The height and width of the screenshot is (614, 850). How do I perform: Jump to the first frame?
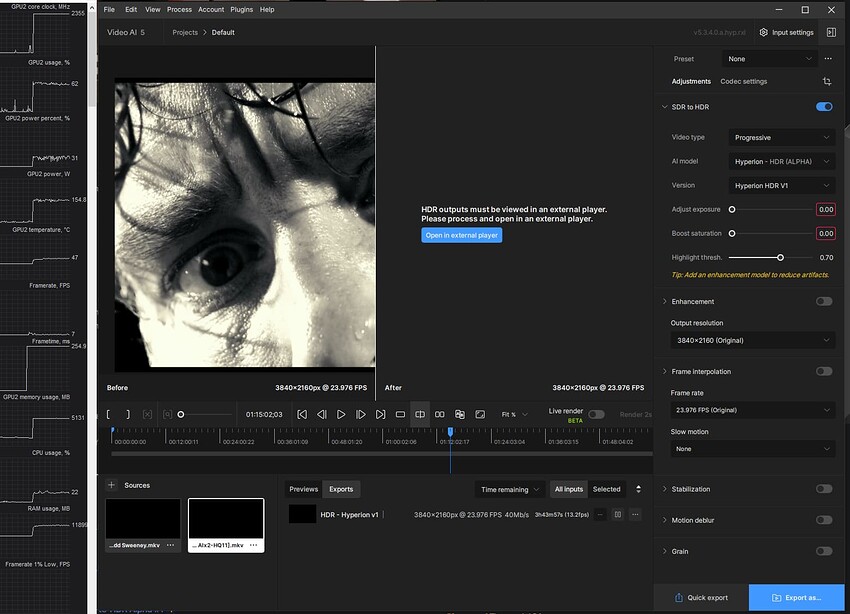tap(302, 414)
